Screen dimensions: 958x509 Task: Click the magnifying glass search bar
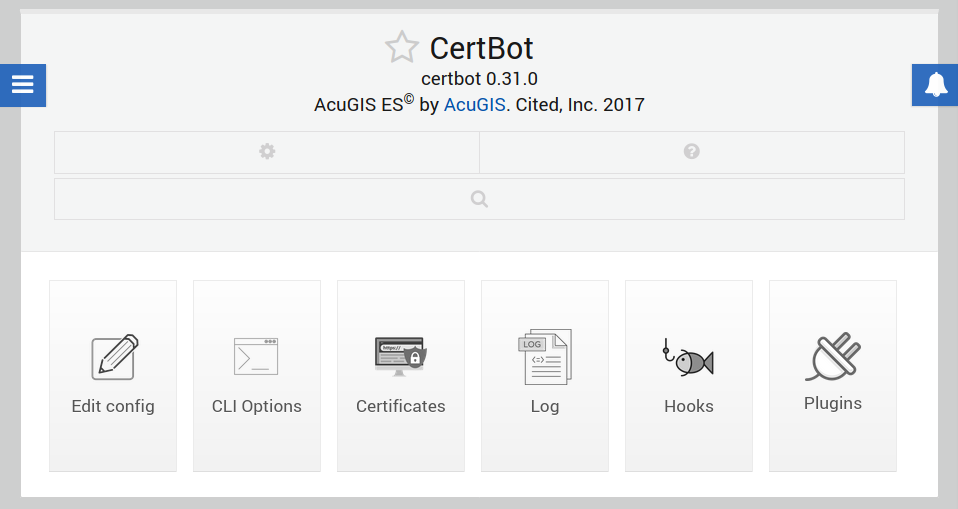(x=479, y=199)
